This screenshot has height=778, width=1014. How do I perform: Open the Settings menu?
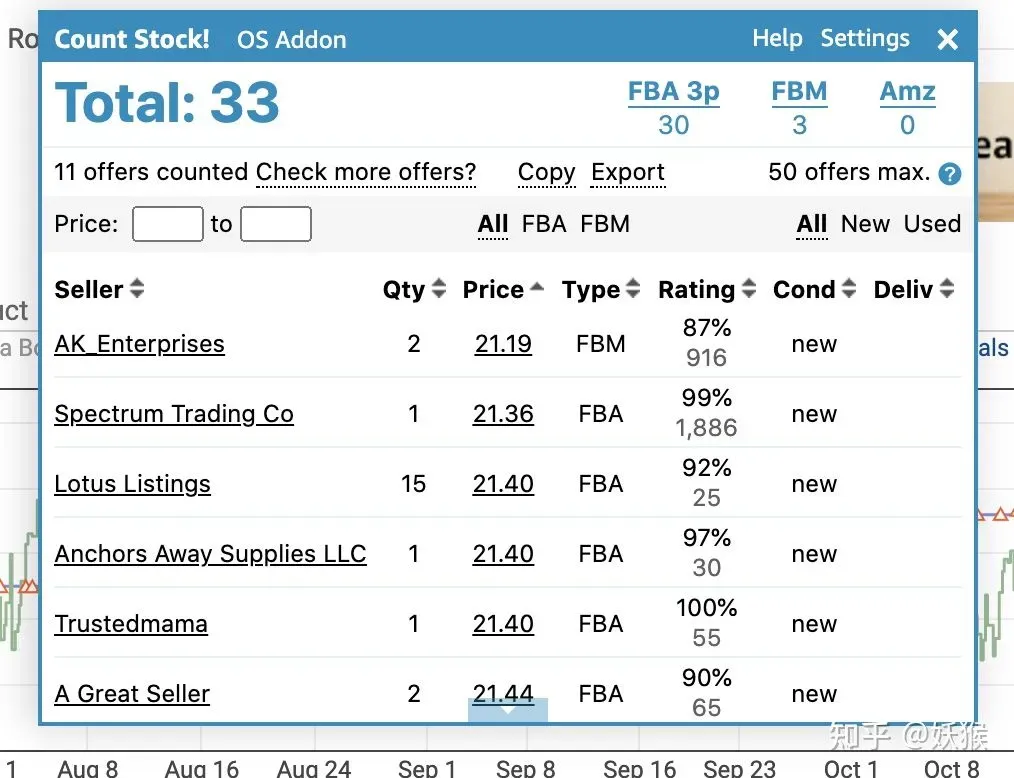click(x=865, y=39)
